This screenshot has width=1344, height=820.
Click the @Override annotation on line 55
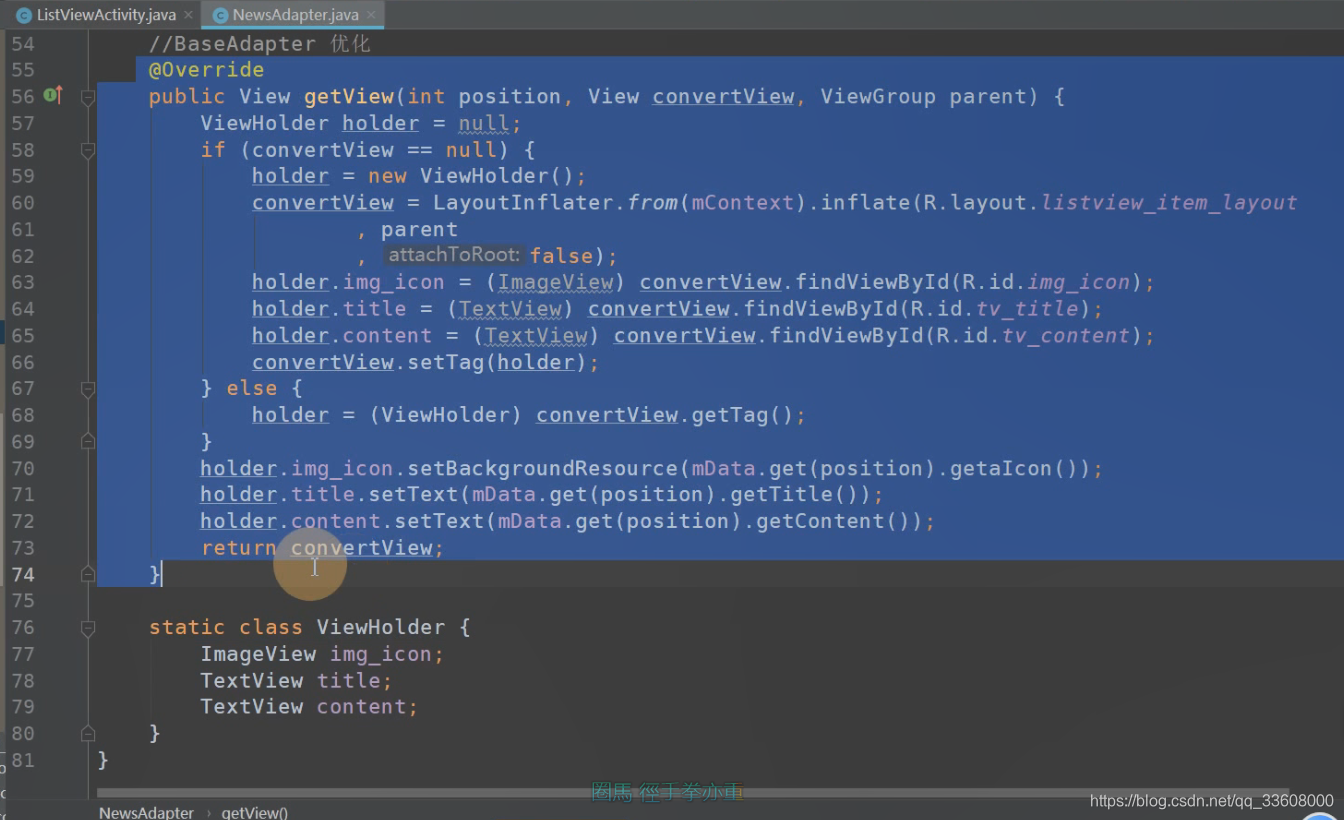(x=207, y=70)
